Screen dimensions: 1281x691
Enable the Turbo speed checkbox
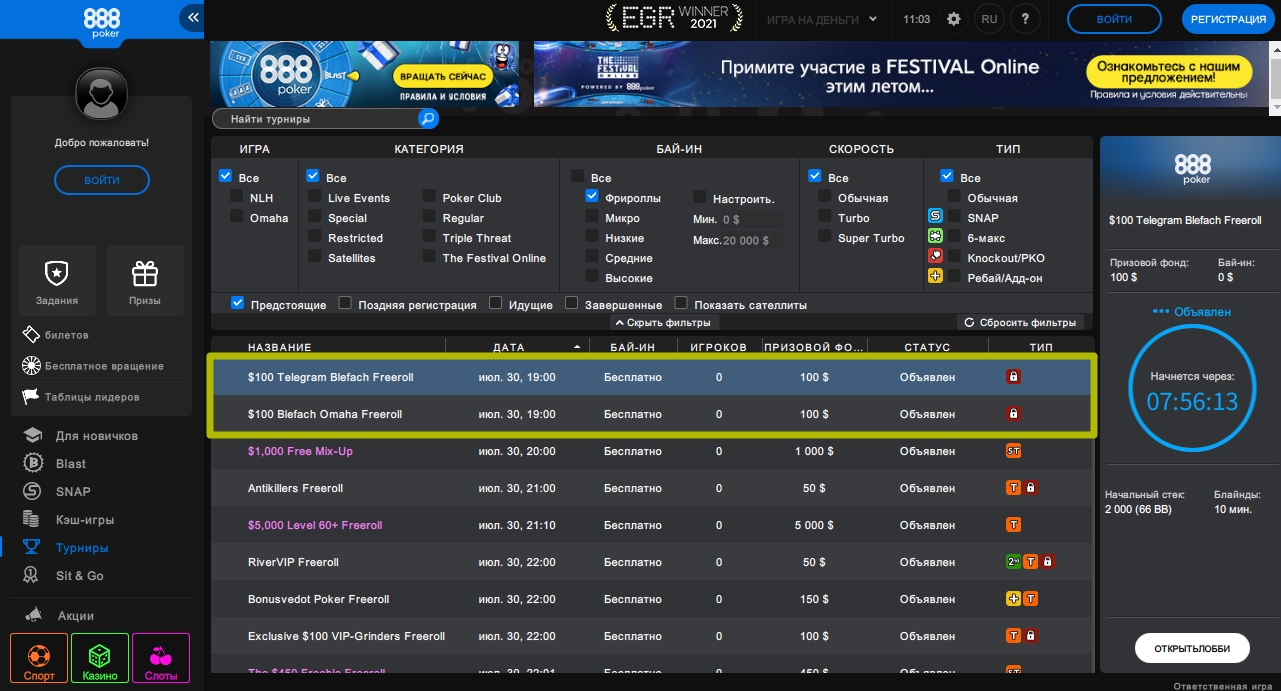point(825,217)
